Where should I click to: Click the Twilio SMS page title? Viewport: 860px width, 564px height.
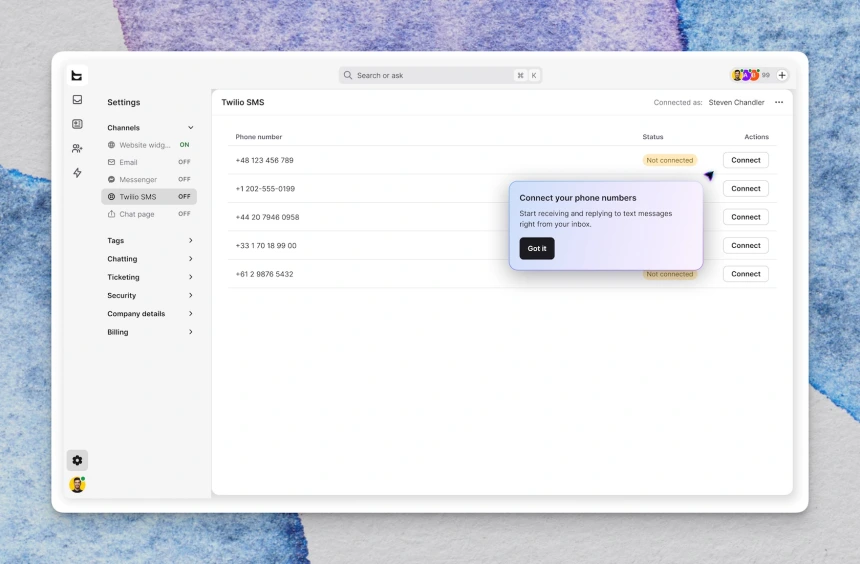pyautogui.click(x=243, y=103)
